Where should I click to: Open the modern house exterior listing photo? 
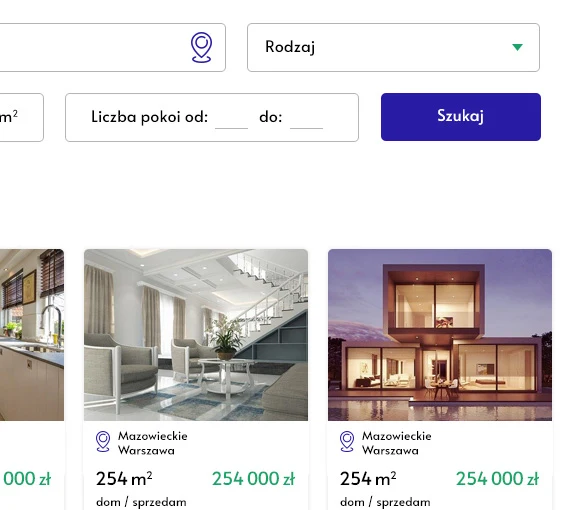click(x=440, y=335)
